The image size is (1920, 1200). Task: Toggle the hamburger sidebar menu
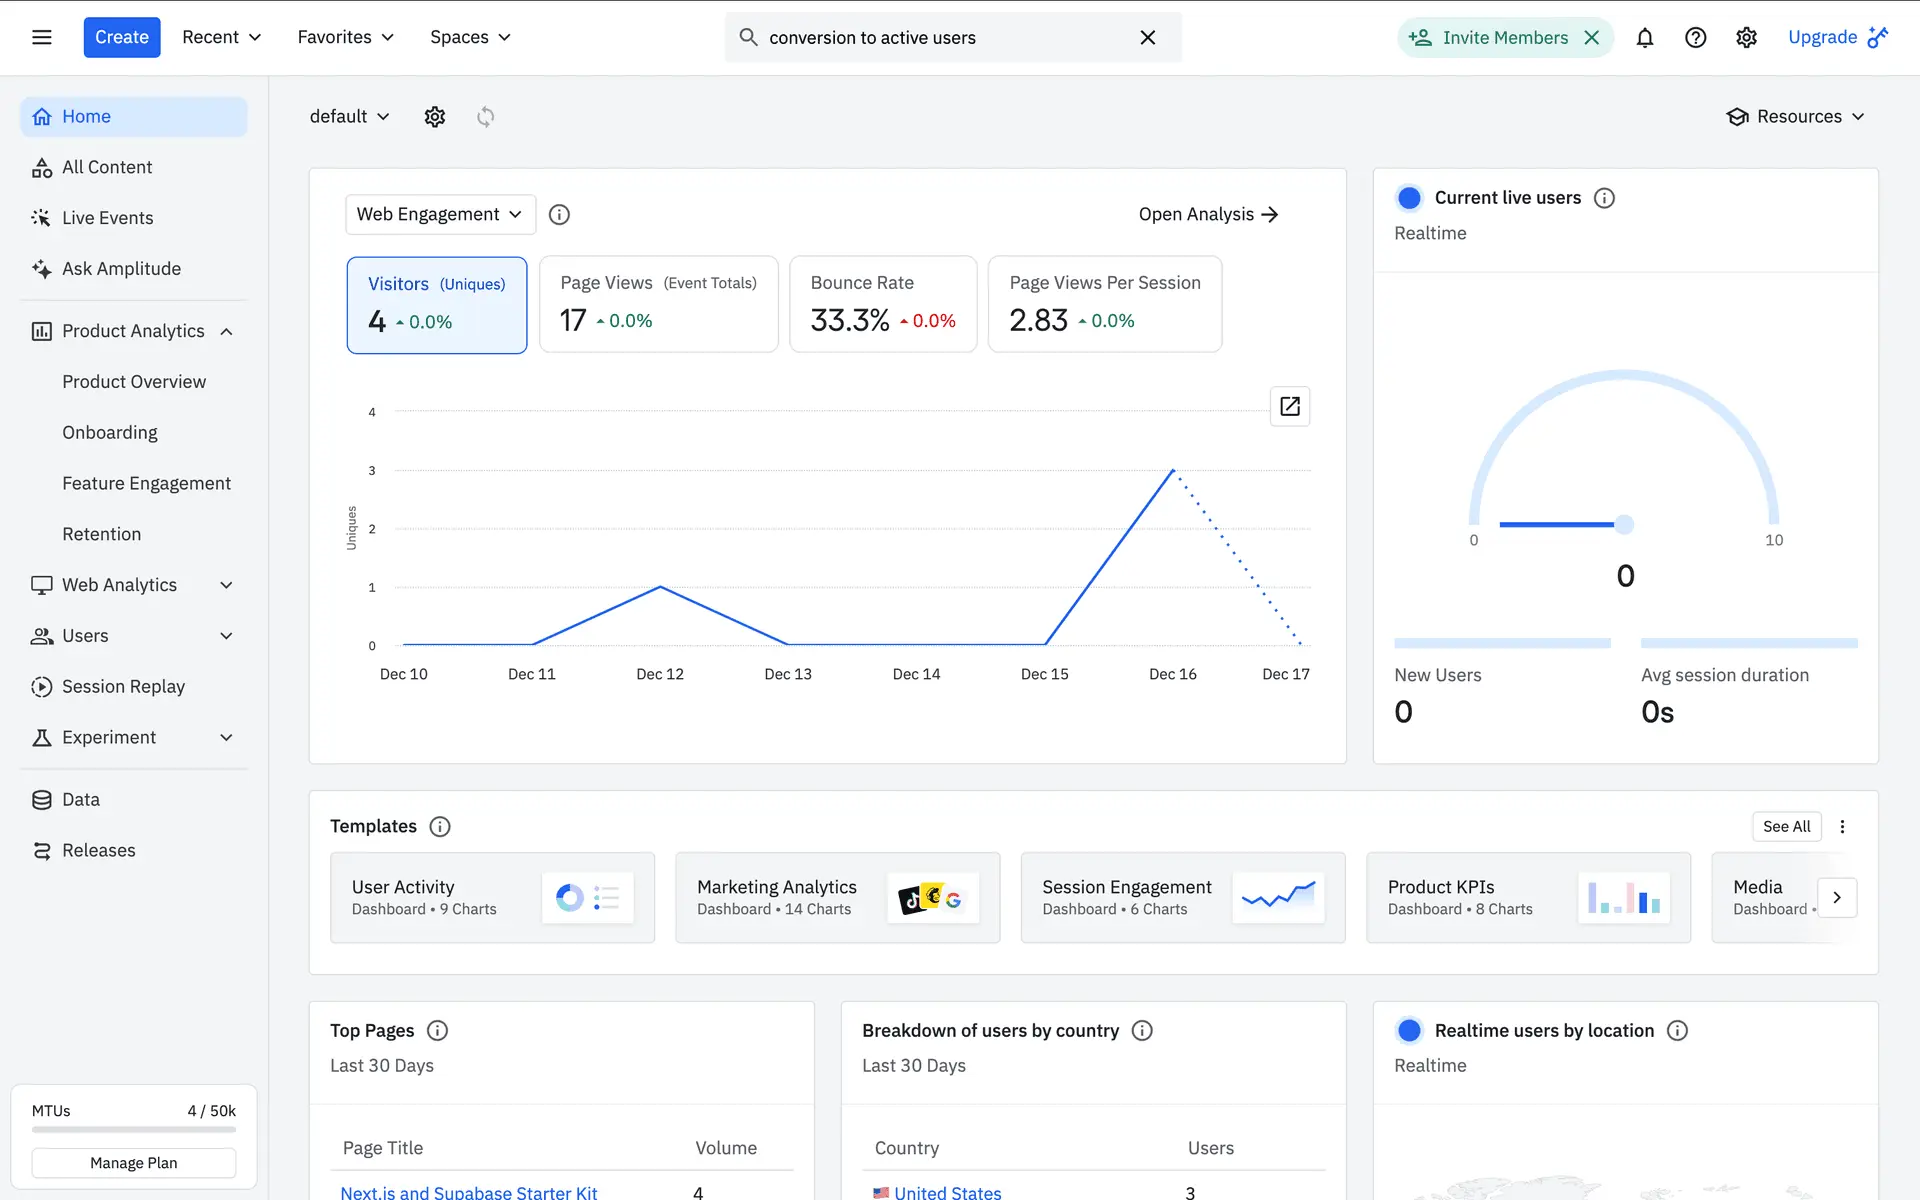[41, 38]
